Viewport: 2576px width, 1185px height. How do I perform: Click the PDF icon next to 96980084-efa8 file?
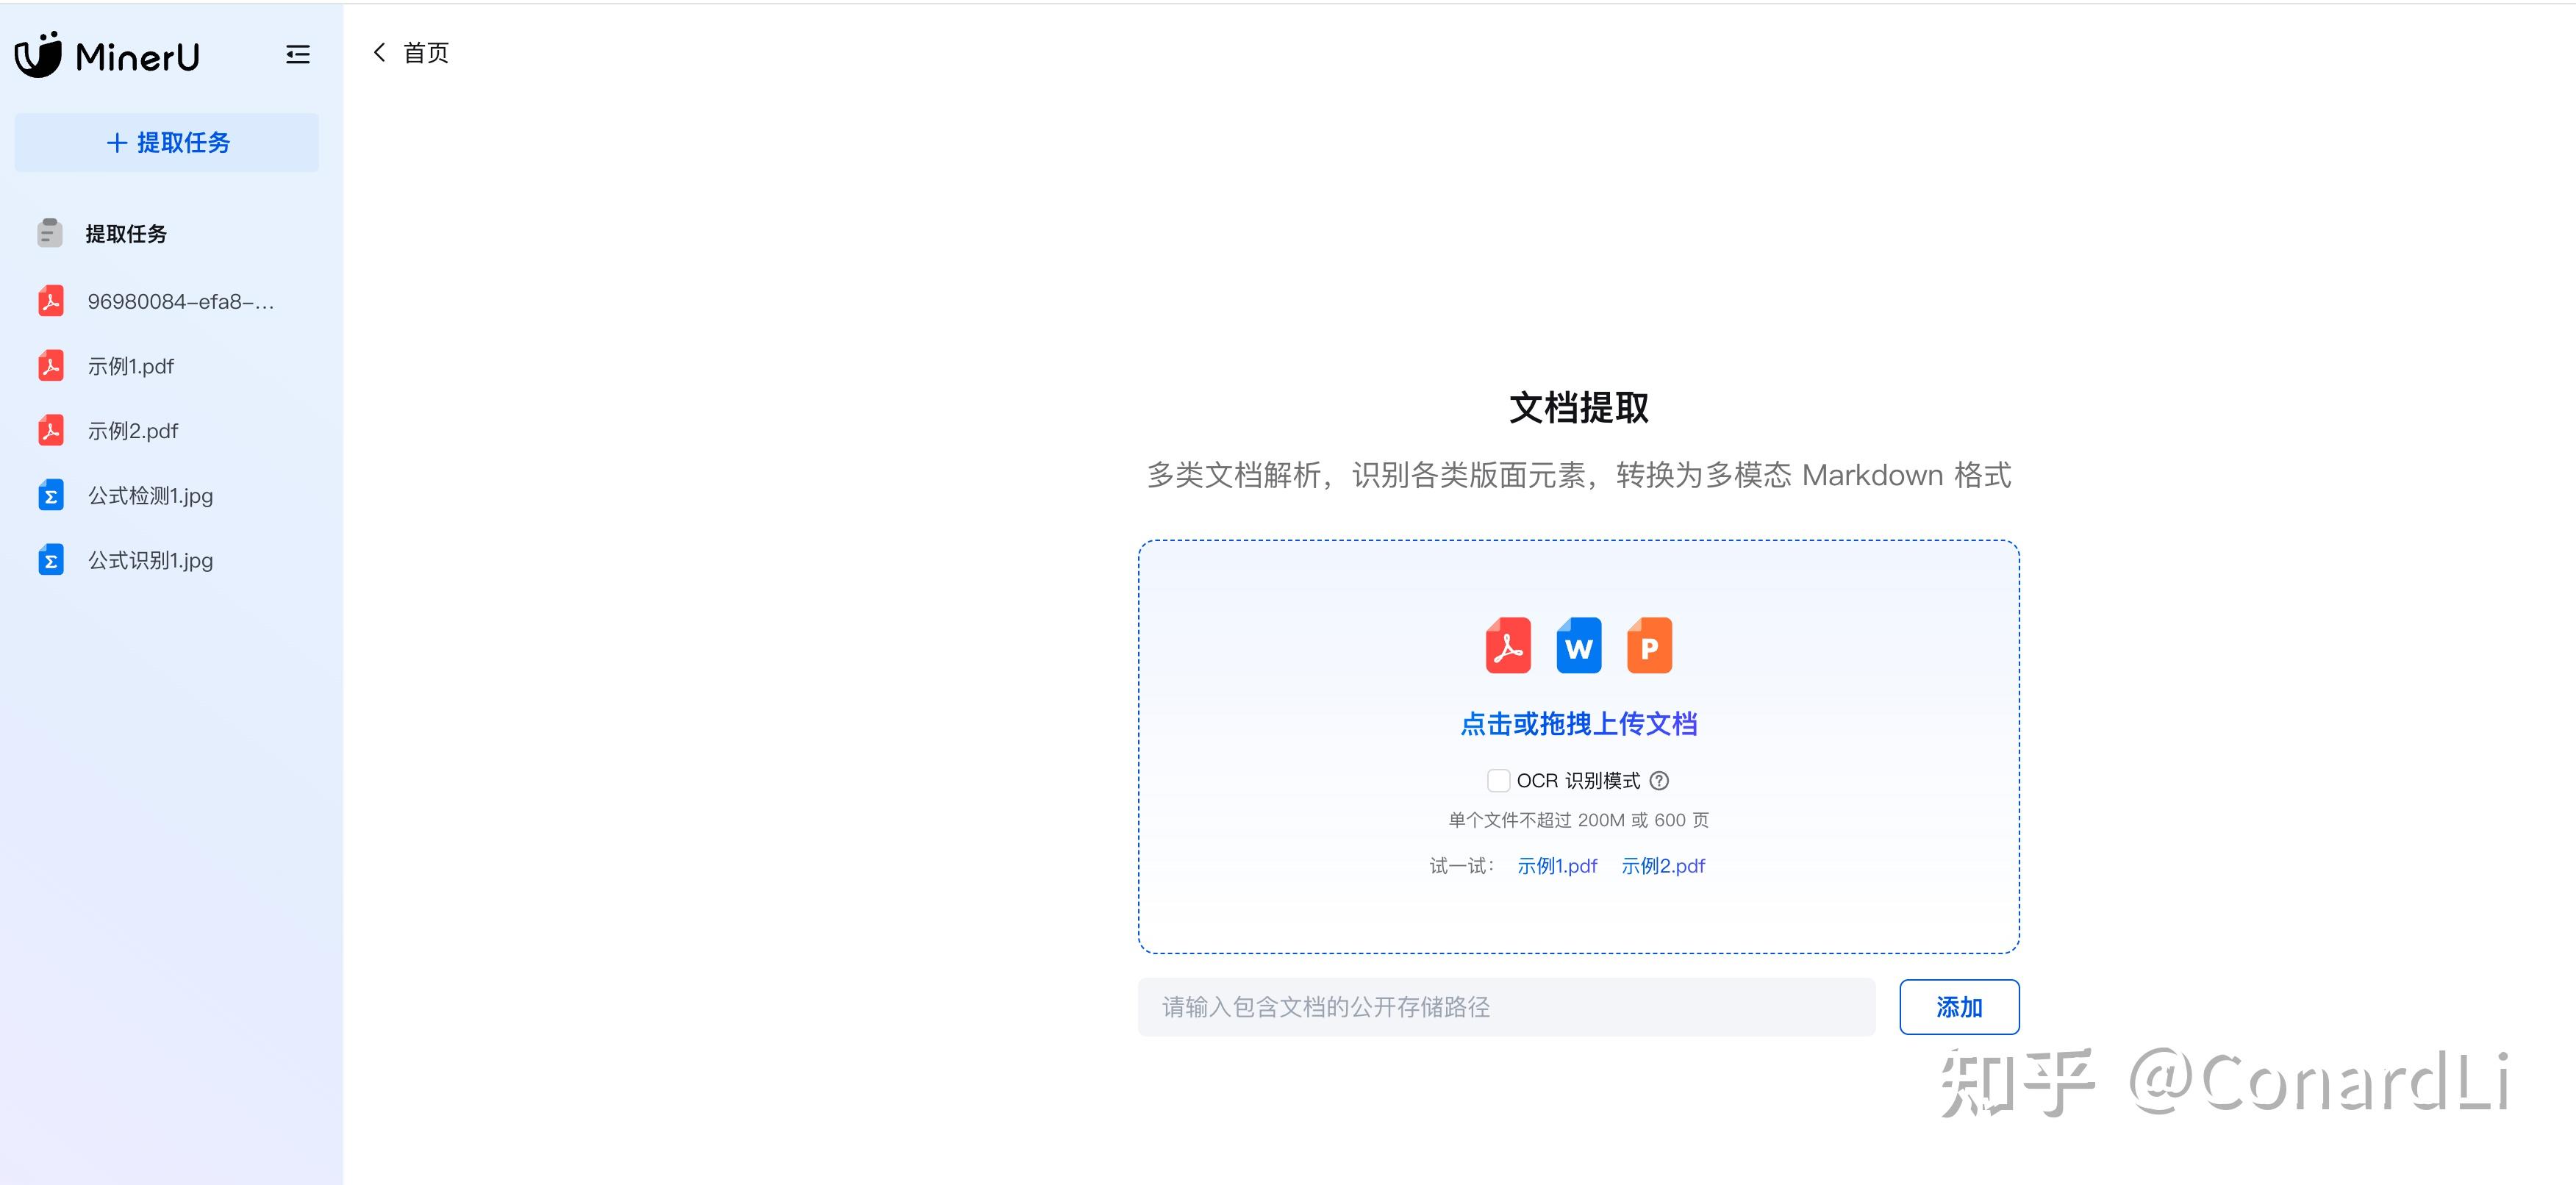coord(50,301)
